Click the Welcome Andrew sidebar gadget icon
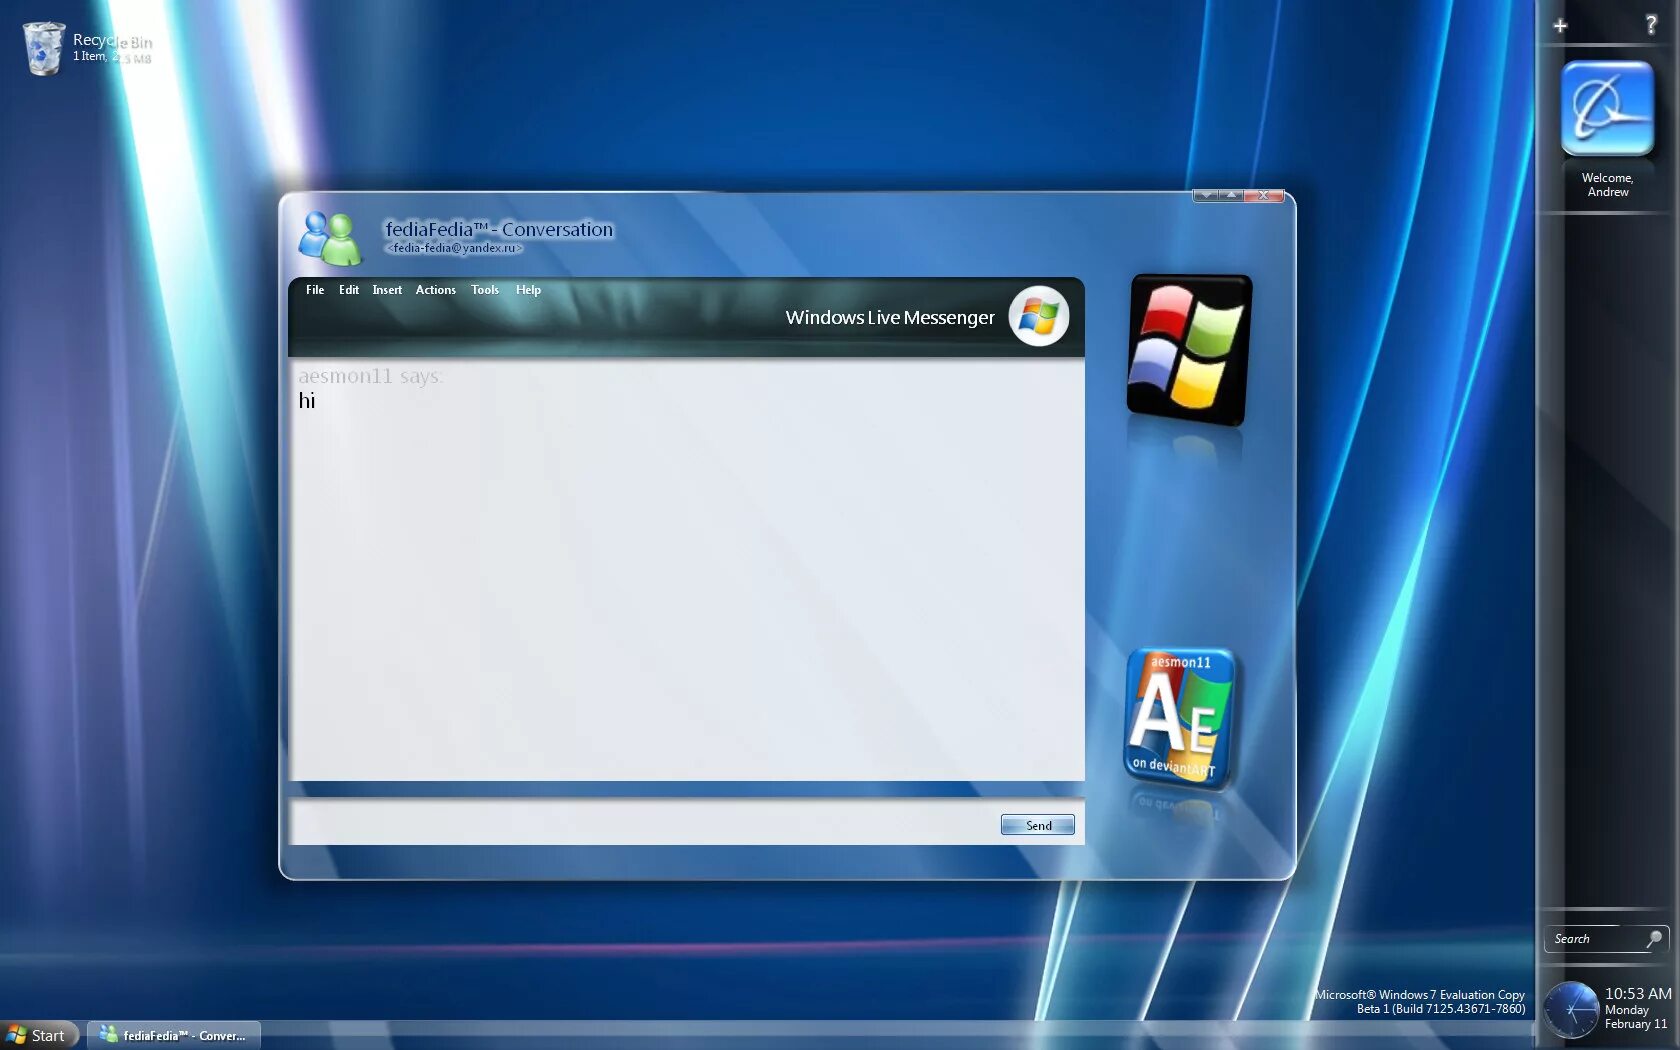Image resolution: width=1680 pixels, height=1050 pixels. [x=1607, y=108]
